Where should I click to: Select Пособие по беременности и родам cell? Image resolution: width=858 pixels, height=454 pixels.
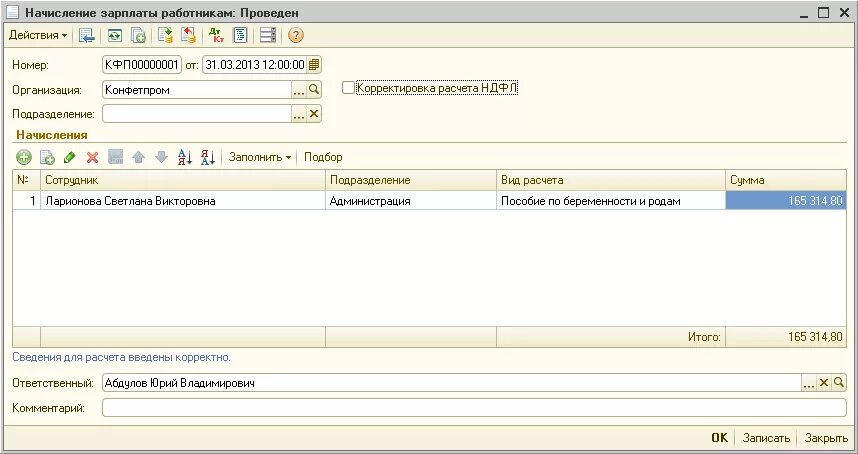point(611,201)
